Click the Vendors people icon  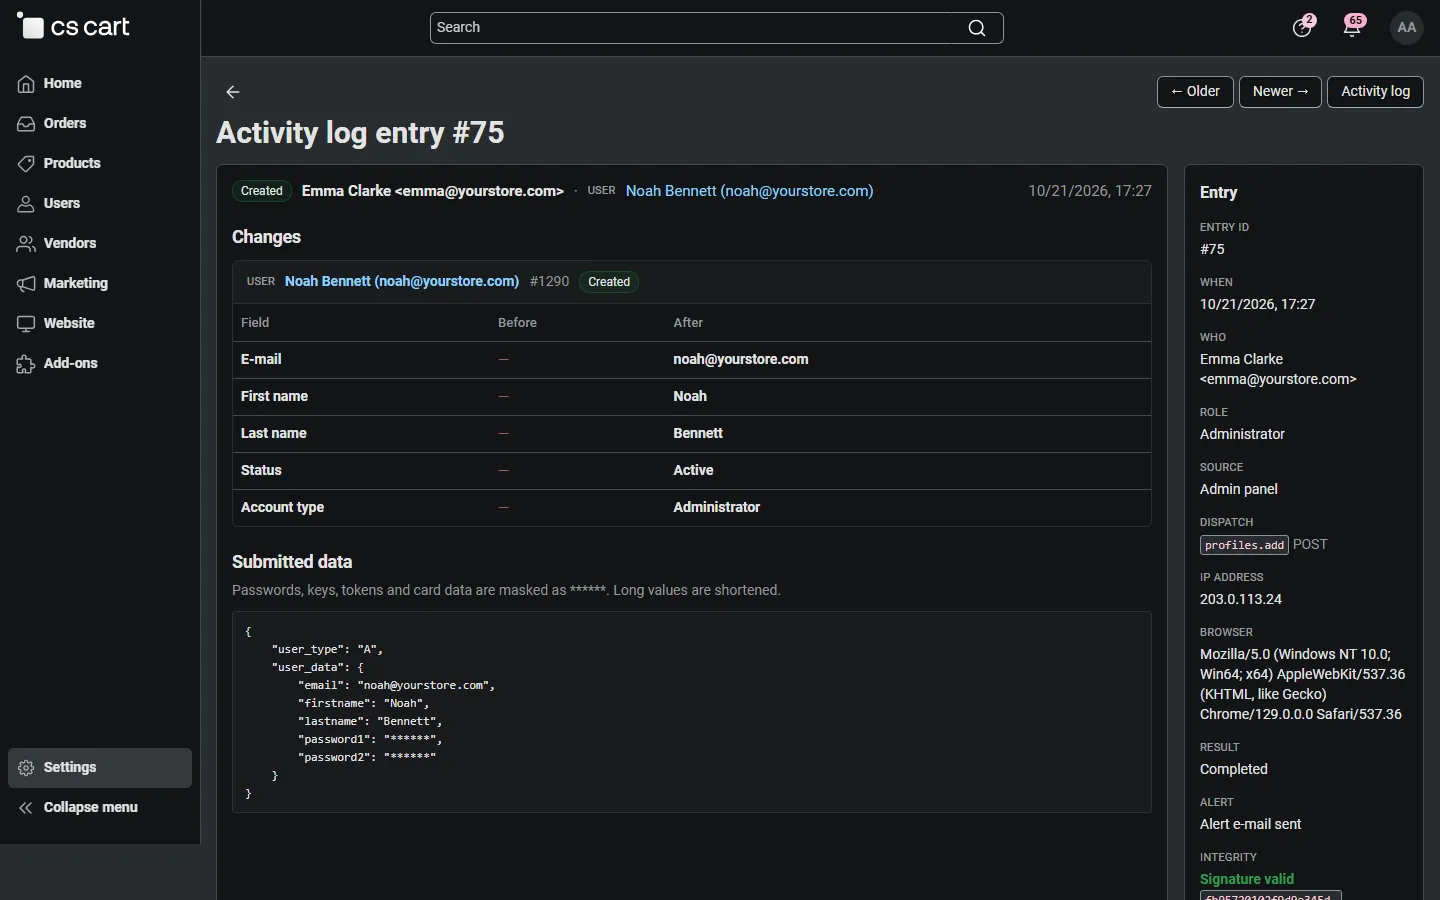(26, 244)
